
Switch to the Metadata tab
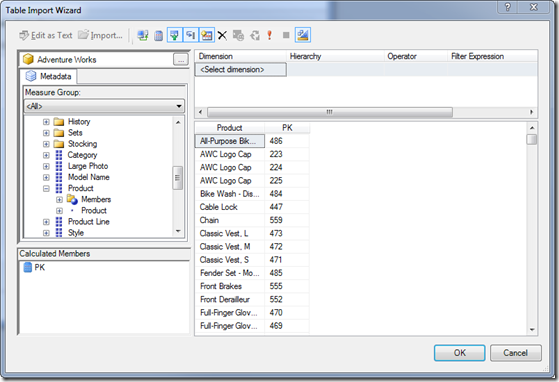point(49,76)
